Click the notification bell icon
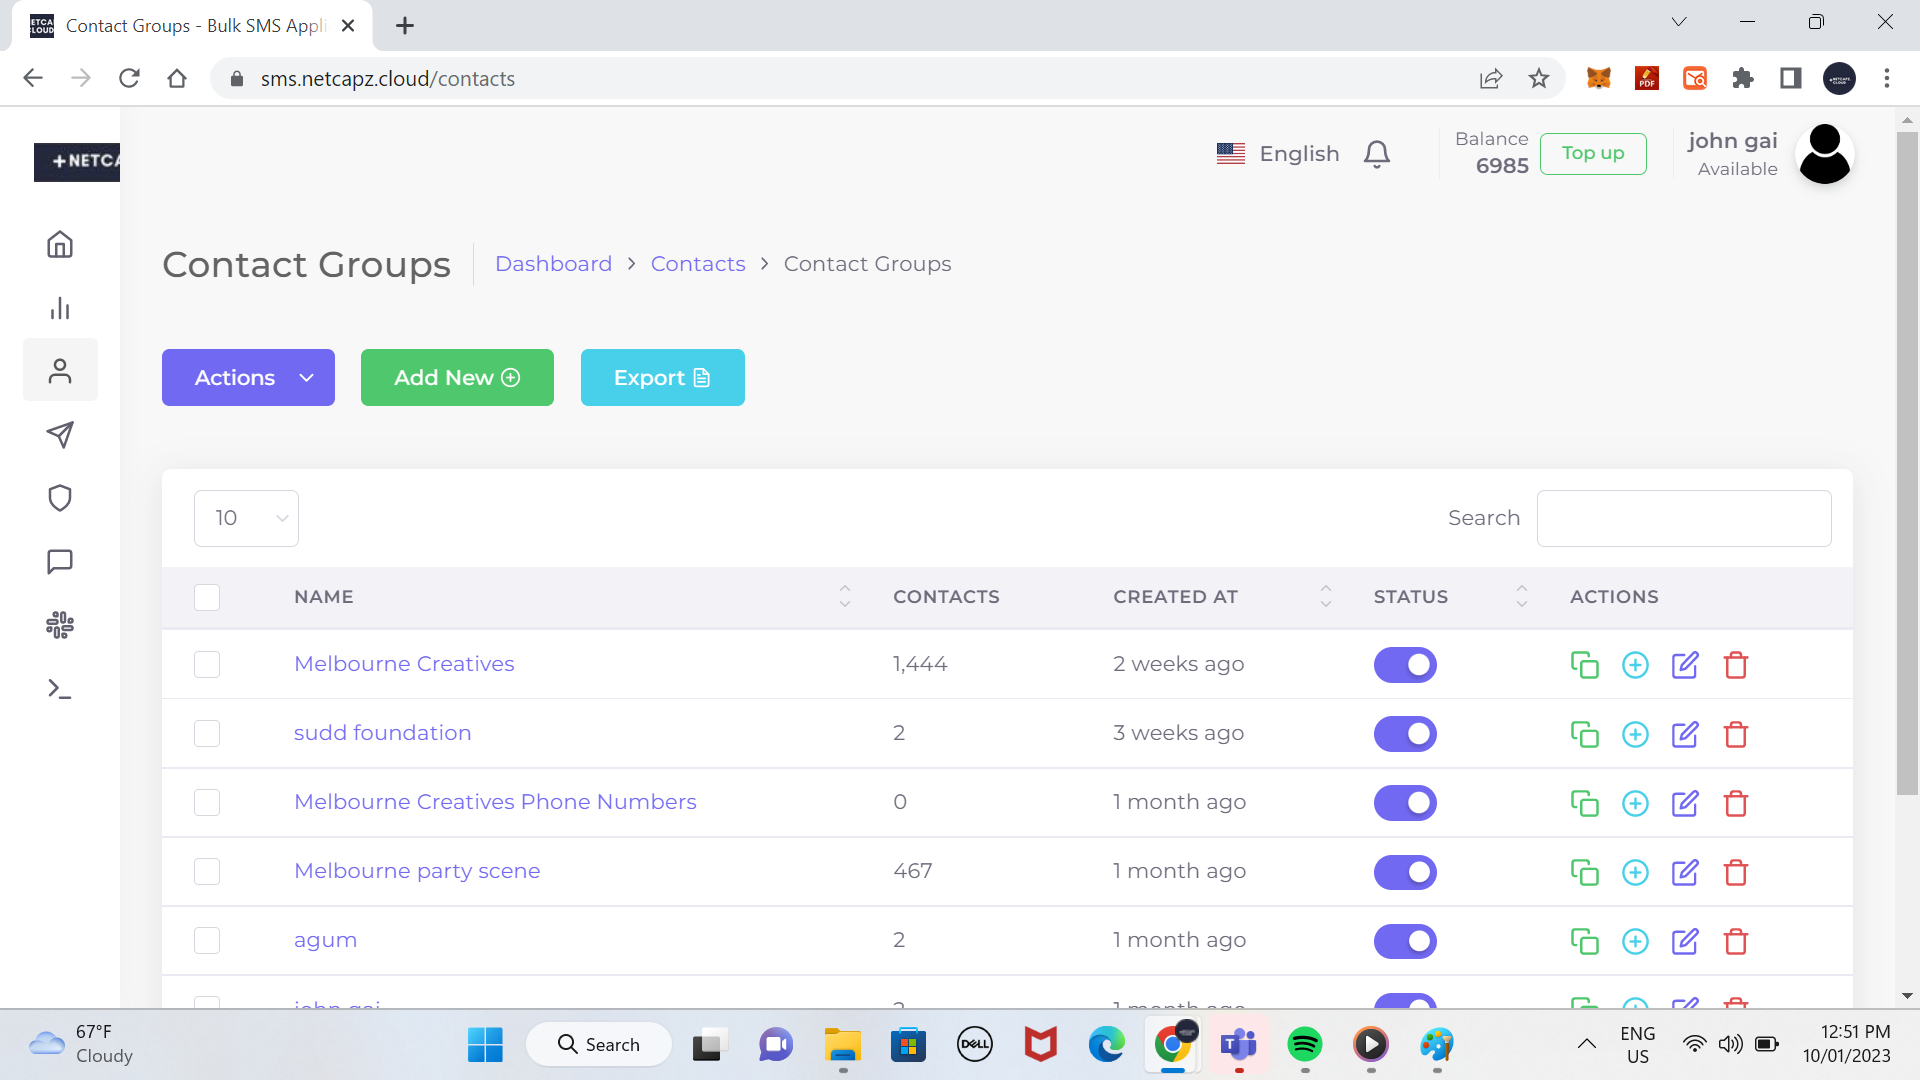The image size is (1920, 1080). (x=1377, y=154)
